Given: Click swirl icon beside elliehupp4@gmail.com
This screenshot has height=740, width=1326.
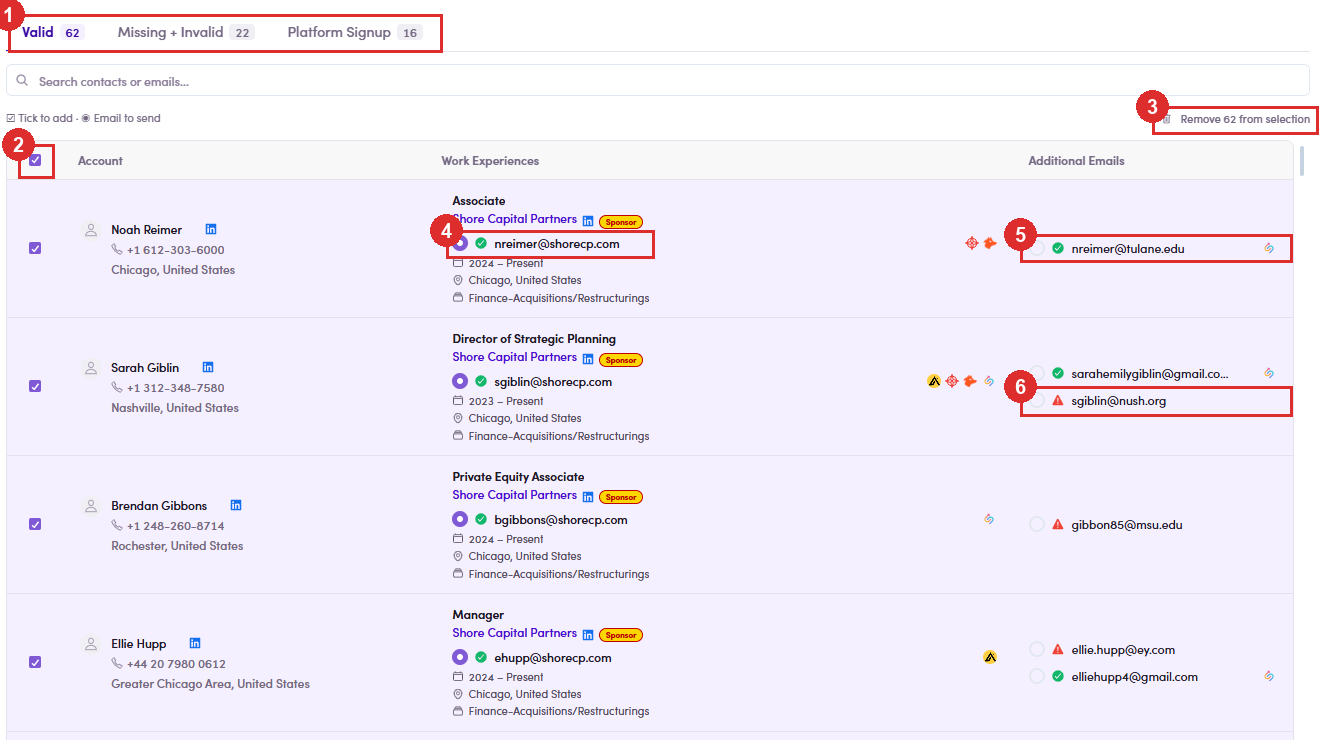Looking at the screenshot, I should tap(1269, 676).
